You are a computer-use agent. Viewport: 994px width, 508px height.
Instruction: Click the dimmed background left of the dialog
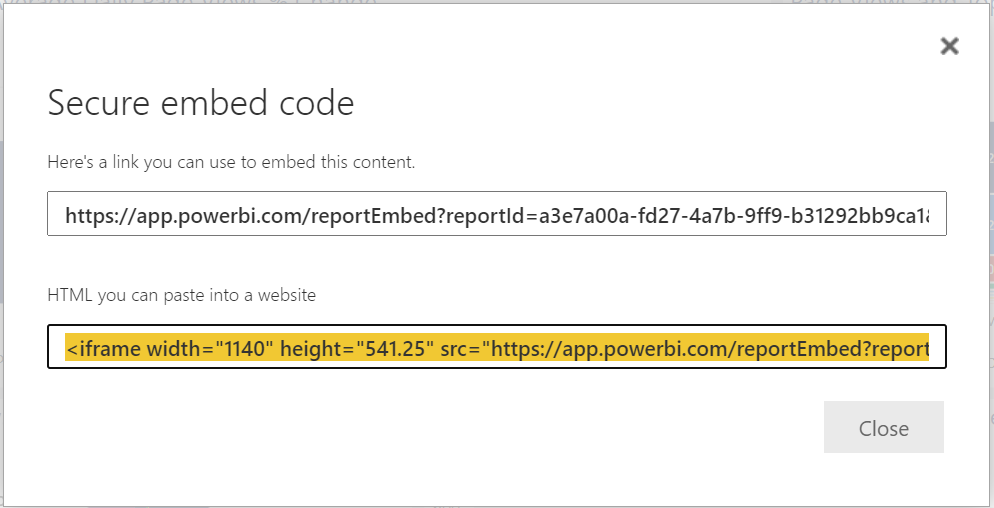(x=3, y=250)
